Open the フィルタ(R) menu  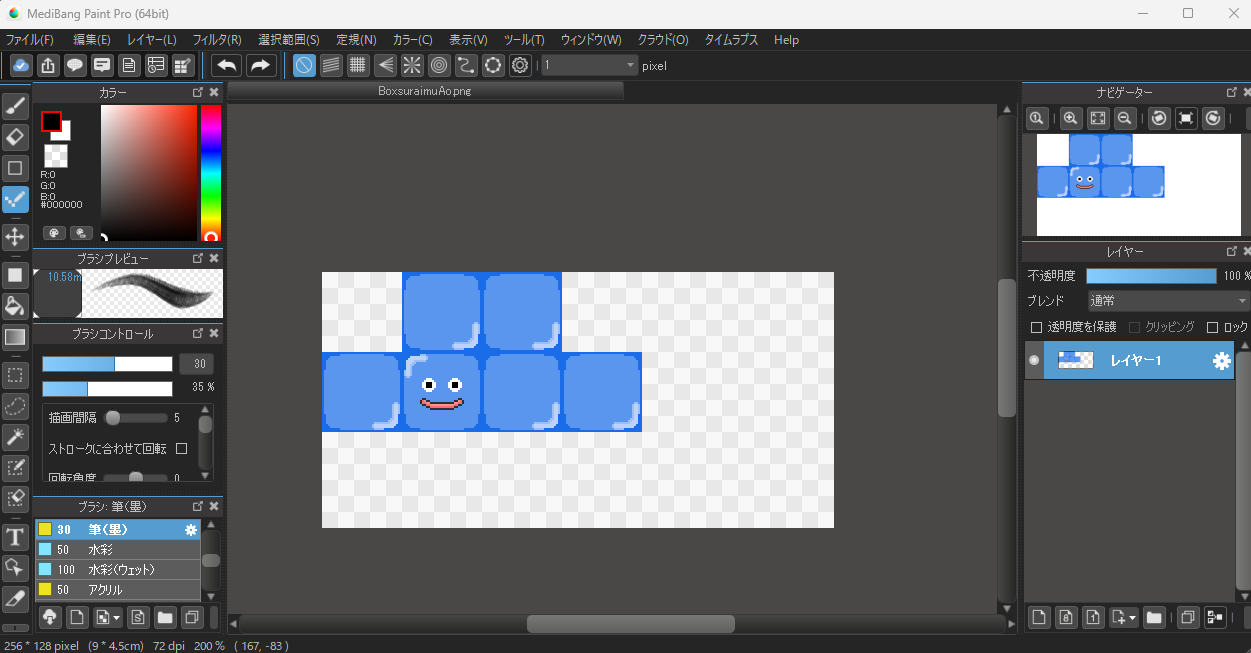pyautogui.click(x=217, y=40)
